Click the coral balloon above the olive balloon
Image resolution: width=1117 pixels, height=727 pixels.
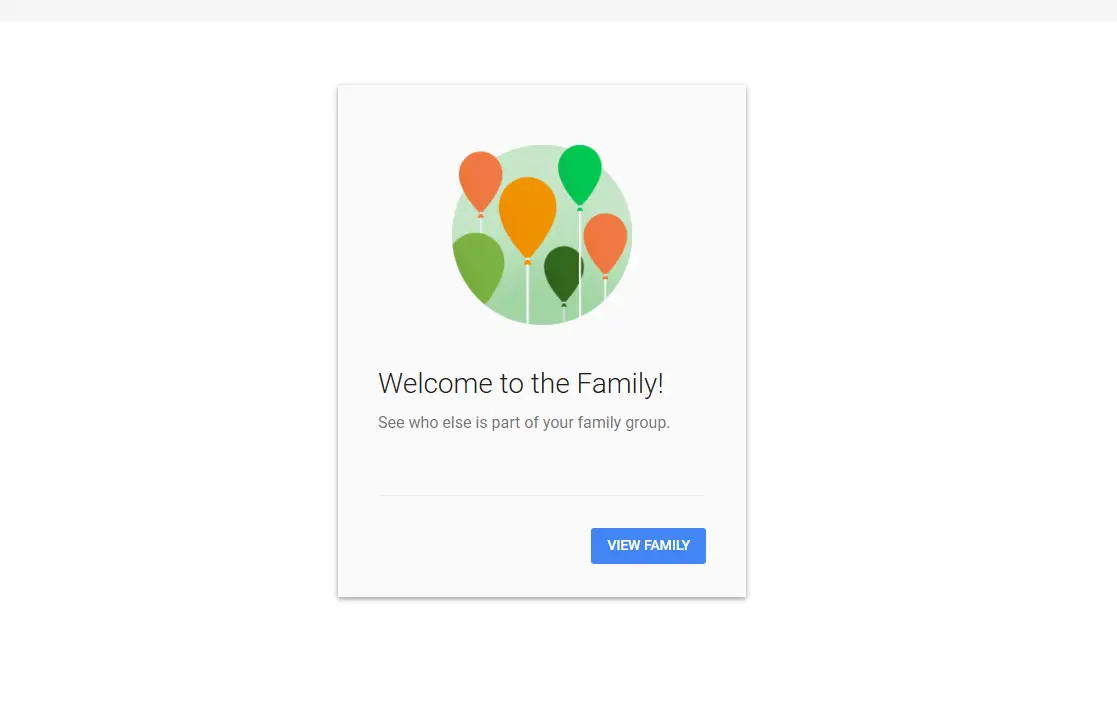click(x=480, y=182)
